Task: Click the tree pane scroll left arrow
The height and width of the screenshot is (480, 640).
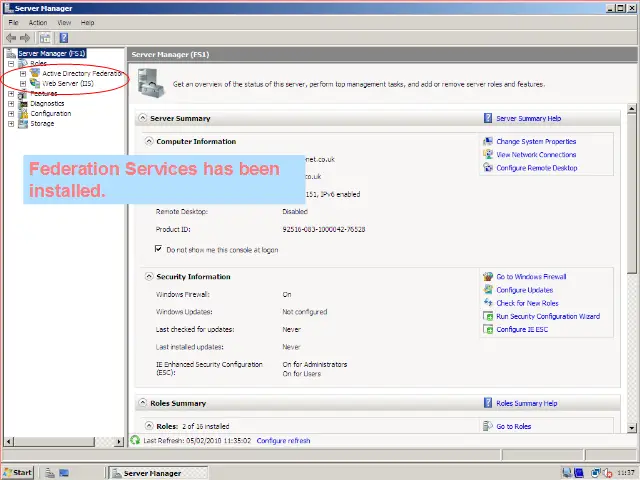Action: pyautogui.click(x=9, y=441)
